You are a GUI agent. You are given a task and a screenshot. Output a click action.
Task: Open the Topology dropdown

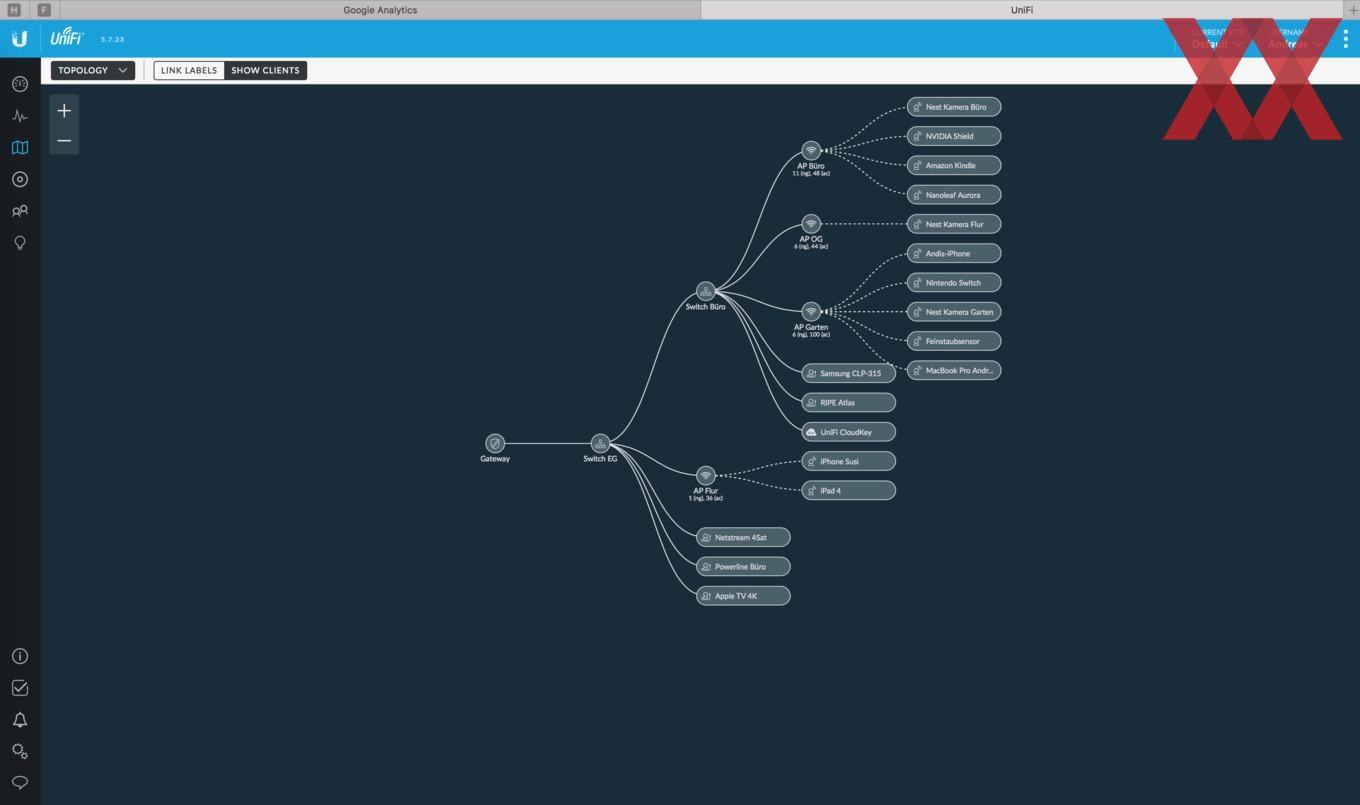[x=93, y=70]
